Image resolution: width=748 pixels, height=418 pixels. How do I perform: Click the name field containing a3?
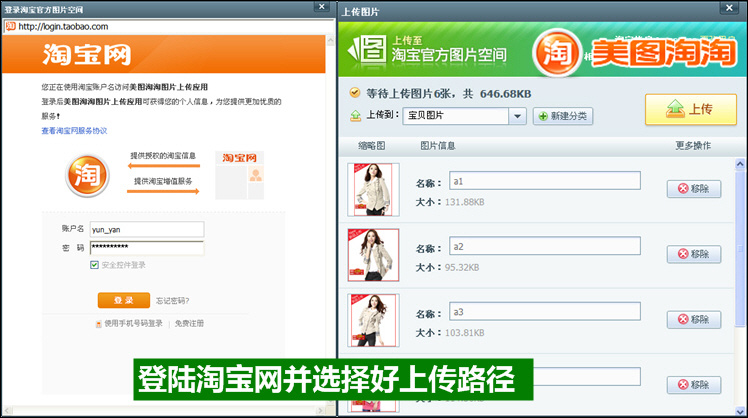pos(545,312)
